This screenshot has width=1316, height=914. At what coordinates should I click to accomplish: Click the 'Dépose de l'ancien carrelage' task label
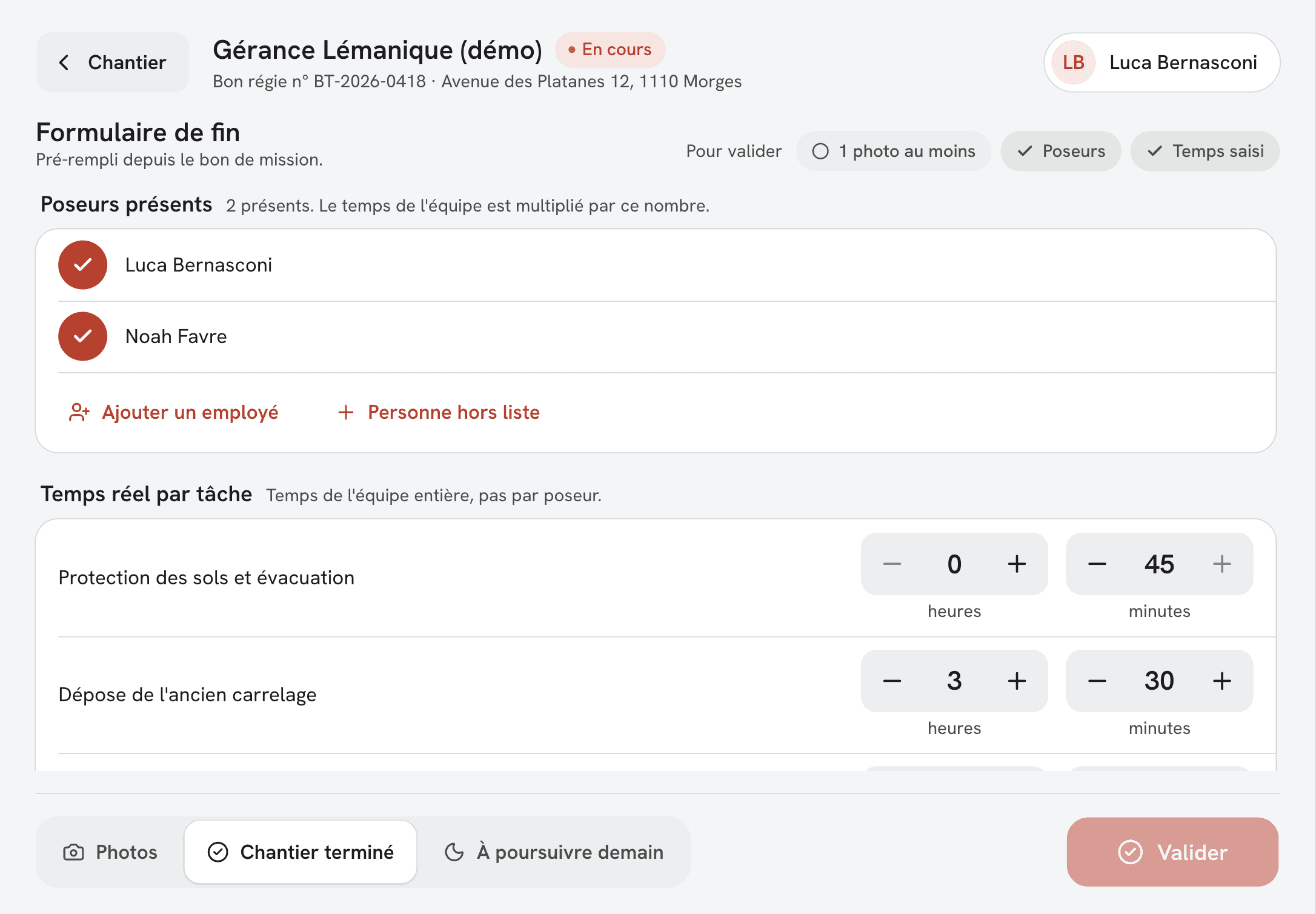[188, 694]
